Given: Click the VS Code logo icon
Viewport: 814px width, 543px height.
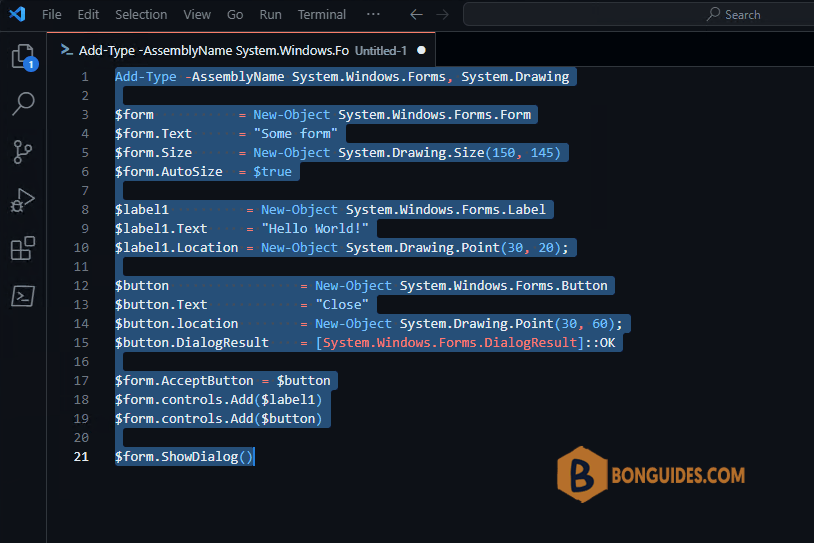Looking at the screenshot, I should click(17, 13).
